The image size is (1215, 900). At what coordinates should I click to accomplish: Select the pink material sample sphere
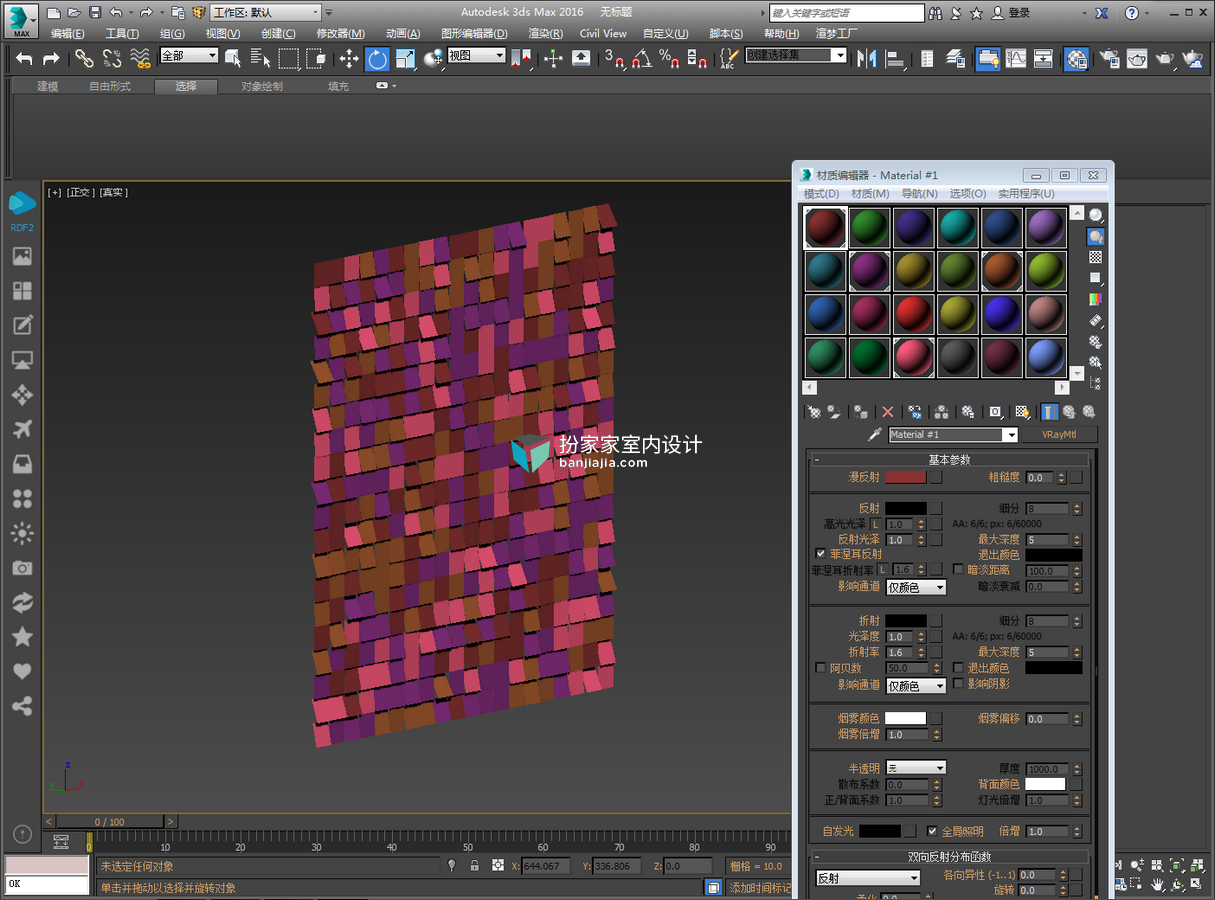pos(913,358)
